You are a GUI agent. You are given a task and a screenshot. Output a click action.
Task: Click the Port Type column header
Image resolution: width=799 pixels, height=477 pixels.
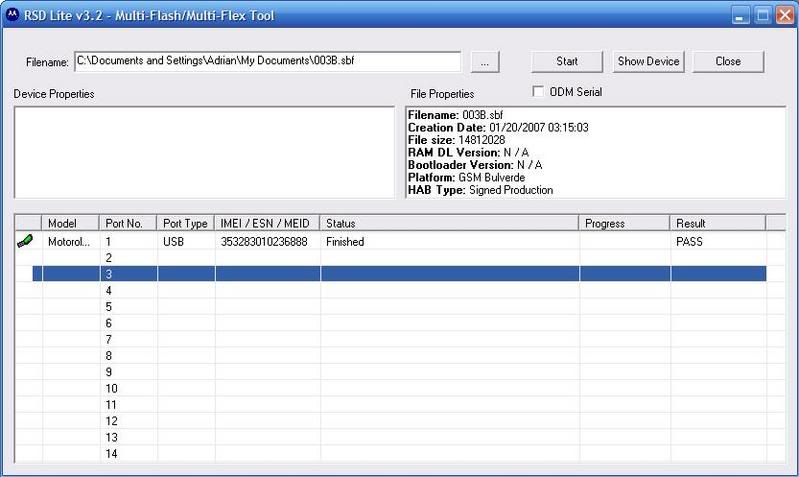185,223
